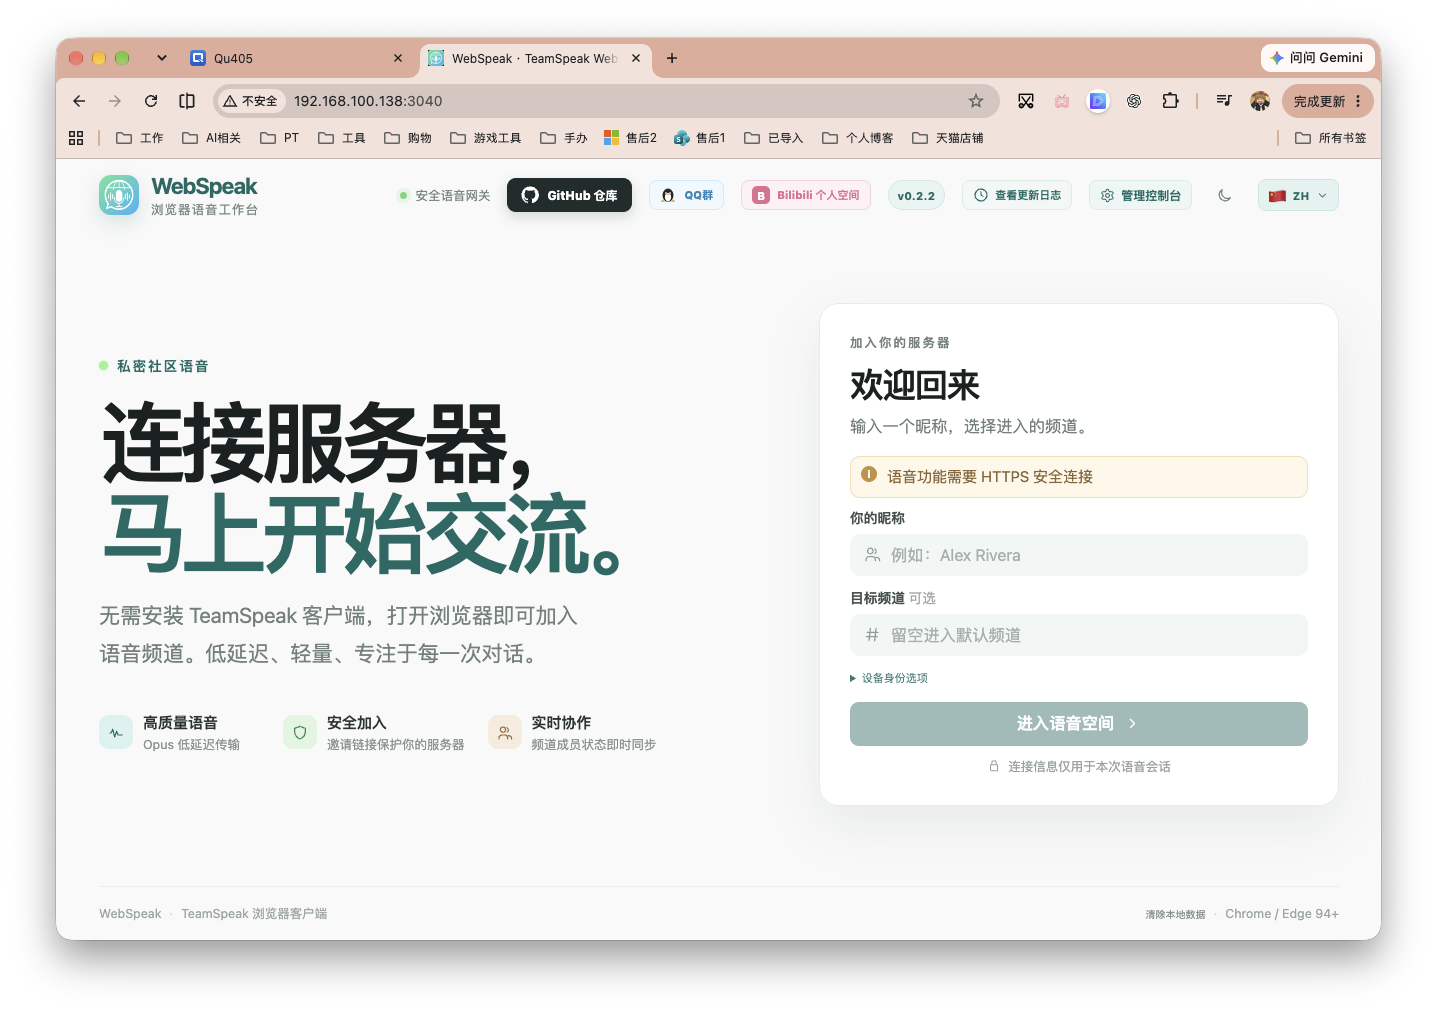Expand 设备身份选项 disclosure
Viewport: 1437px width, 1014px height.
tap(889, 678)
